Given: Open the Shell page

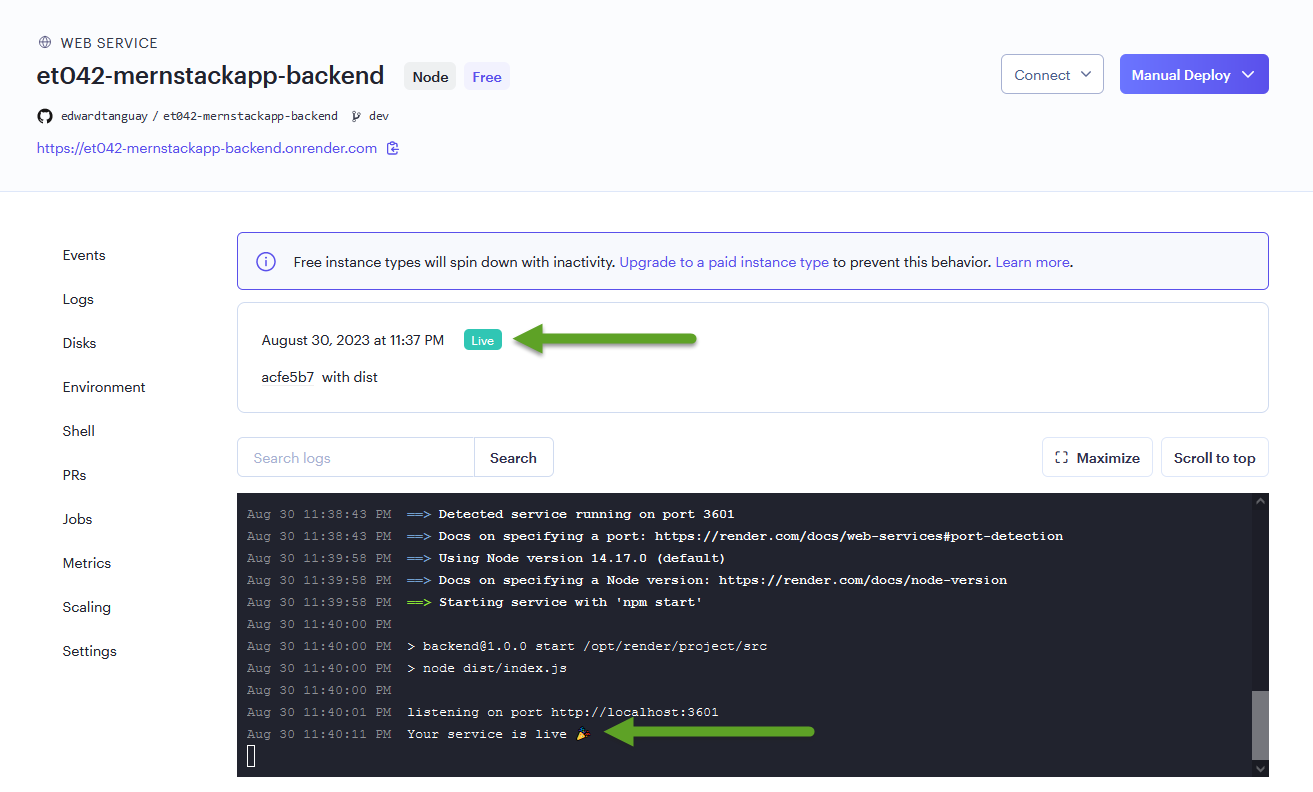Looking at the screenshot, I should (79, 431).
